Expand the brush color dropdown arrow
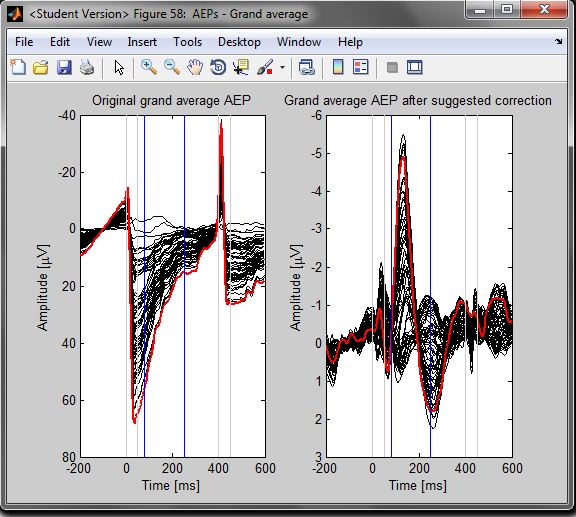 click(282, 68)
